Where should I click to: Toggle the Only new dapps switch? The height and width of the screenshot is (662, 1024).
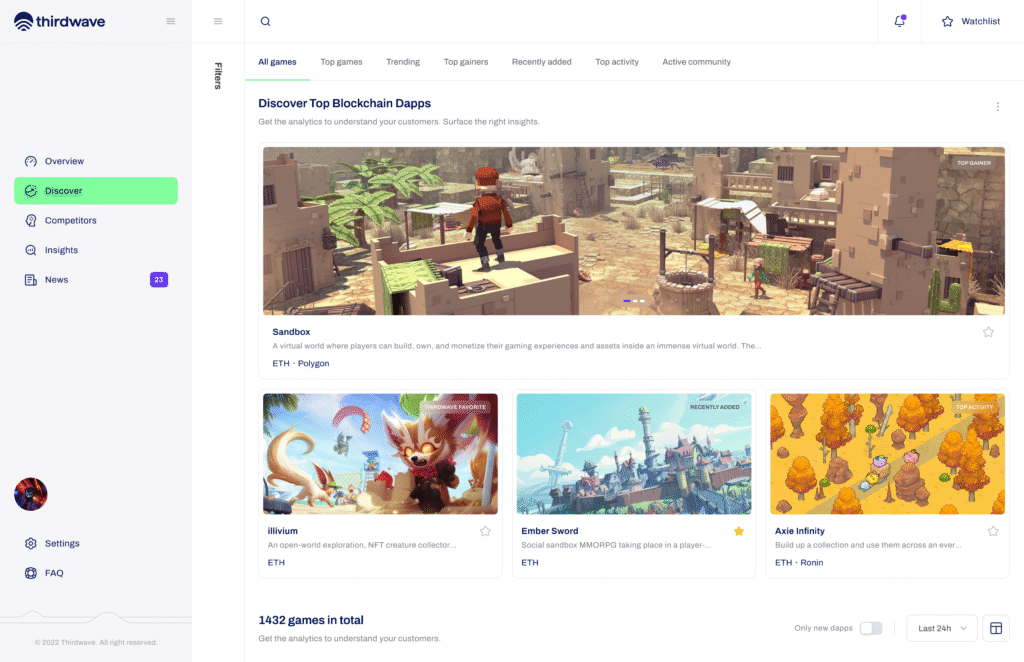[x=871, y=628]
